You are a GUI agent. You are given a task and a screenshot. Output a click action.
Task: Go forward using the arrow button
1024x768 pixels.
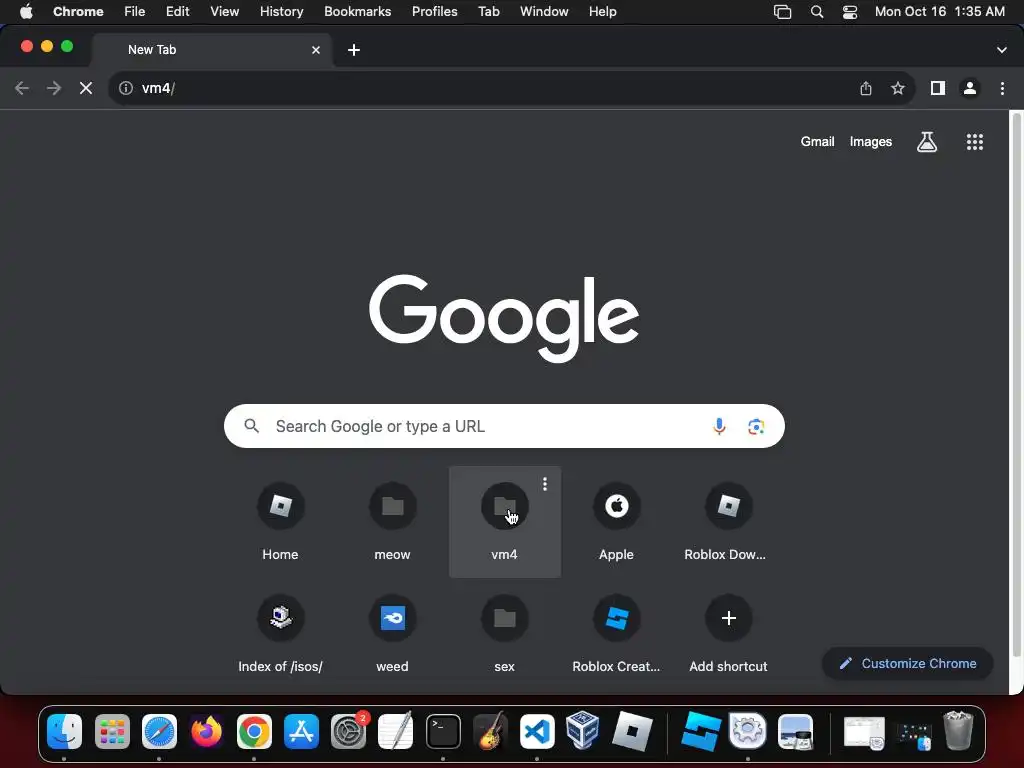click(54, 88)
